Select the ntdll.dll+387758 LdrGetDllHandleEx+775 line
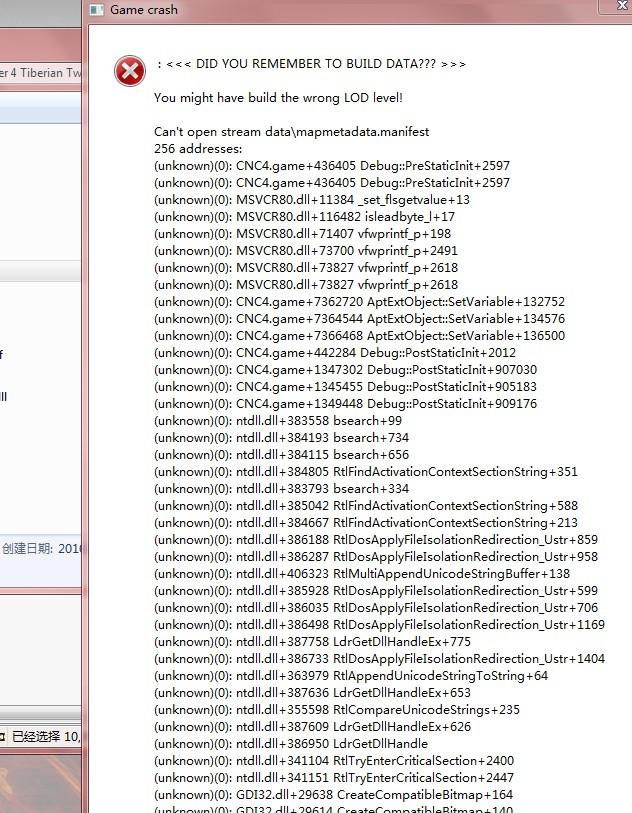Screen dimensions: 632x813 pos(313,642)
